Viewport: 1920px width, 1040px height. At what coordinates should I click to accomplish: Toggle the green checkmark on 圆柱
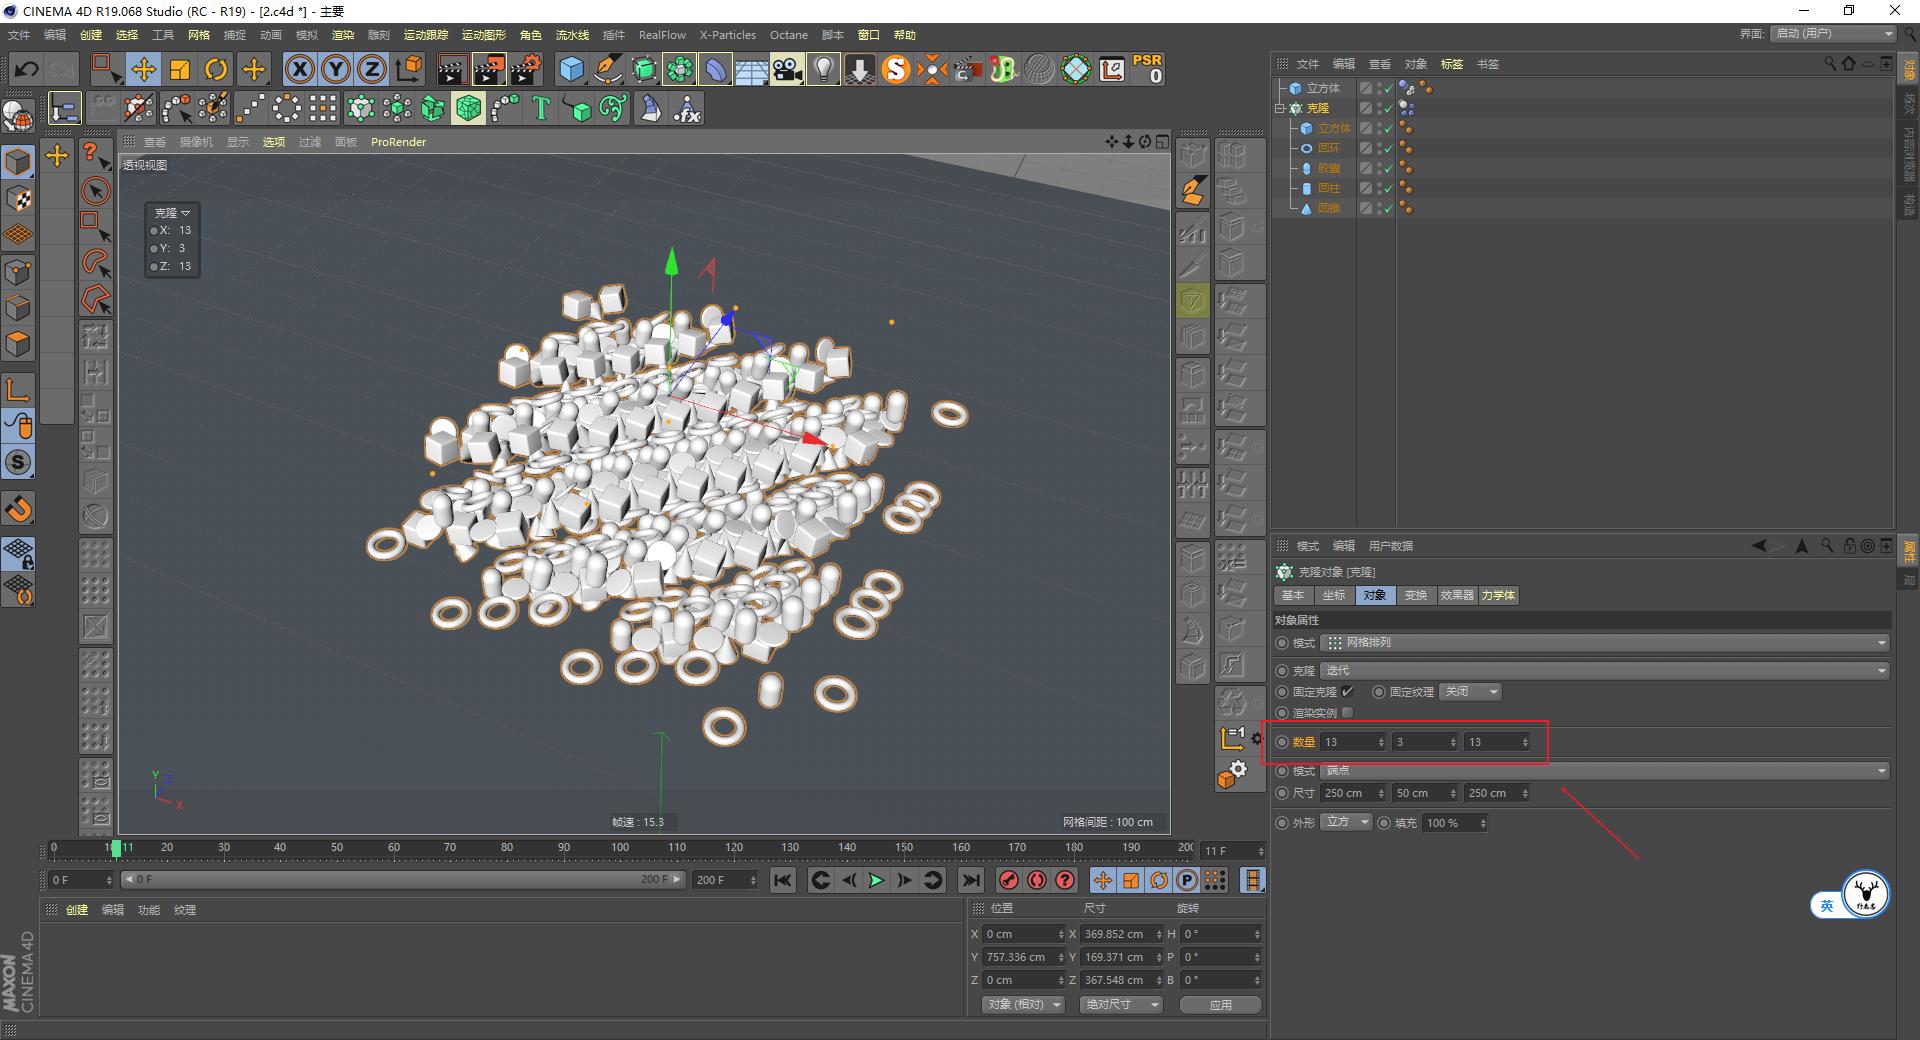point(1390,188)
